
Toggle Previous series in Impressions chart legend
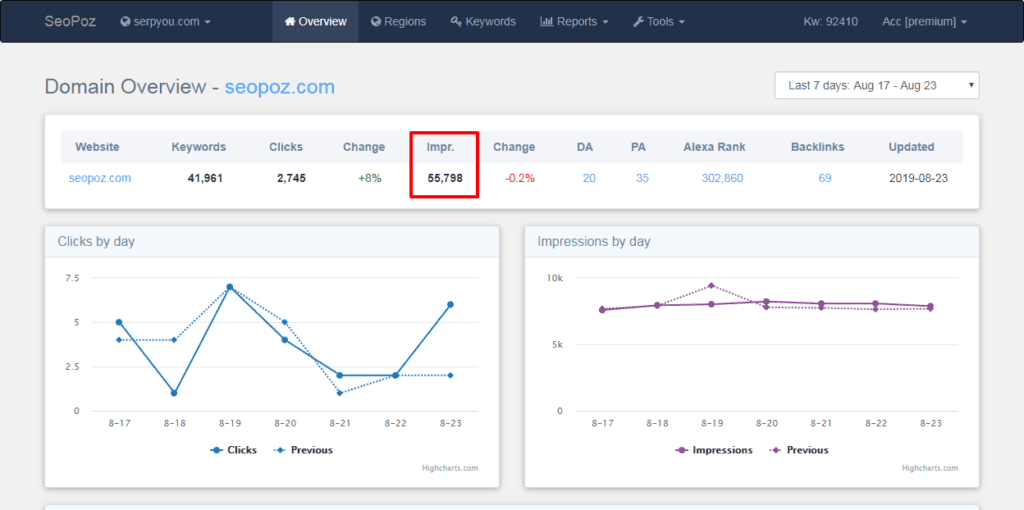click(x=799, y=450)
